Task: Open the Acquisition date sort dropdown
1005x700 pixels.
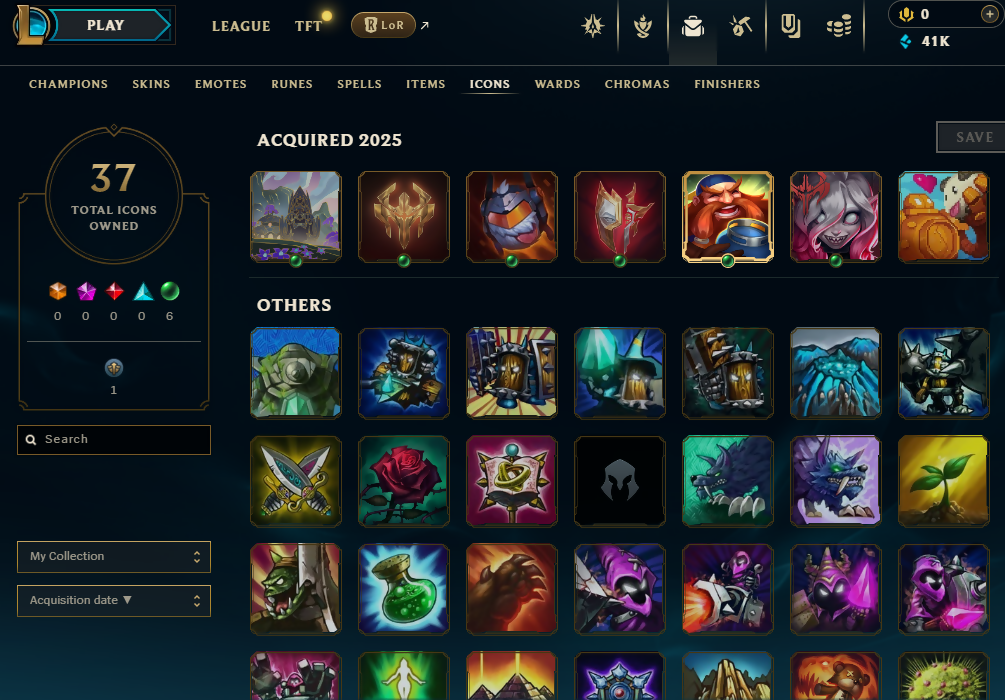Action: [114, 601]
